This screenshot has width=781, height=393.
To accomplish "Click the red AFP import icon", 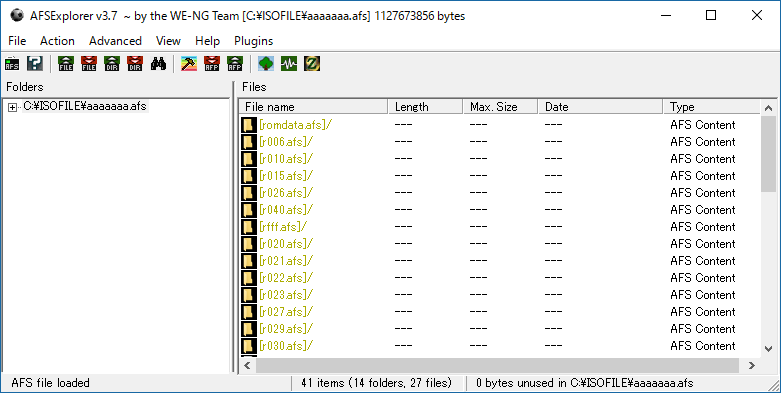I will click(x=212, y=63).
